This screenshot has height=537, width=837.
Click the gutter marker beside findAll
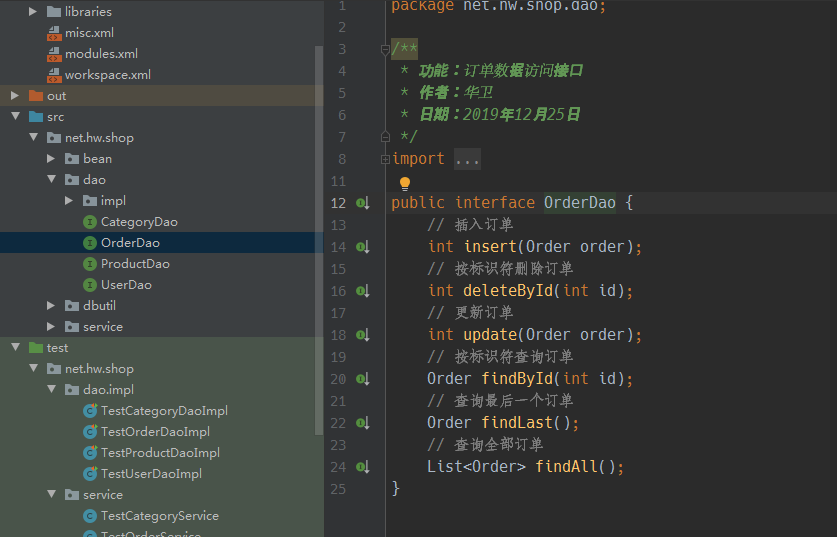[363, 467]
